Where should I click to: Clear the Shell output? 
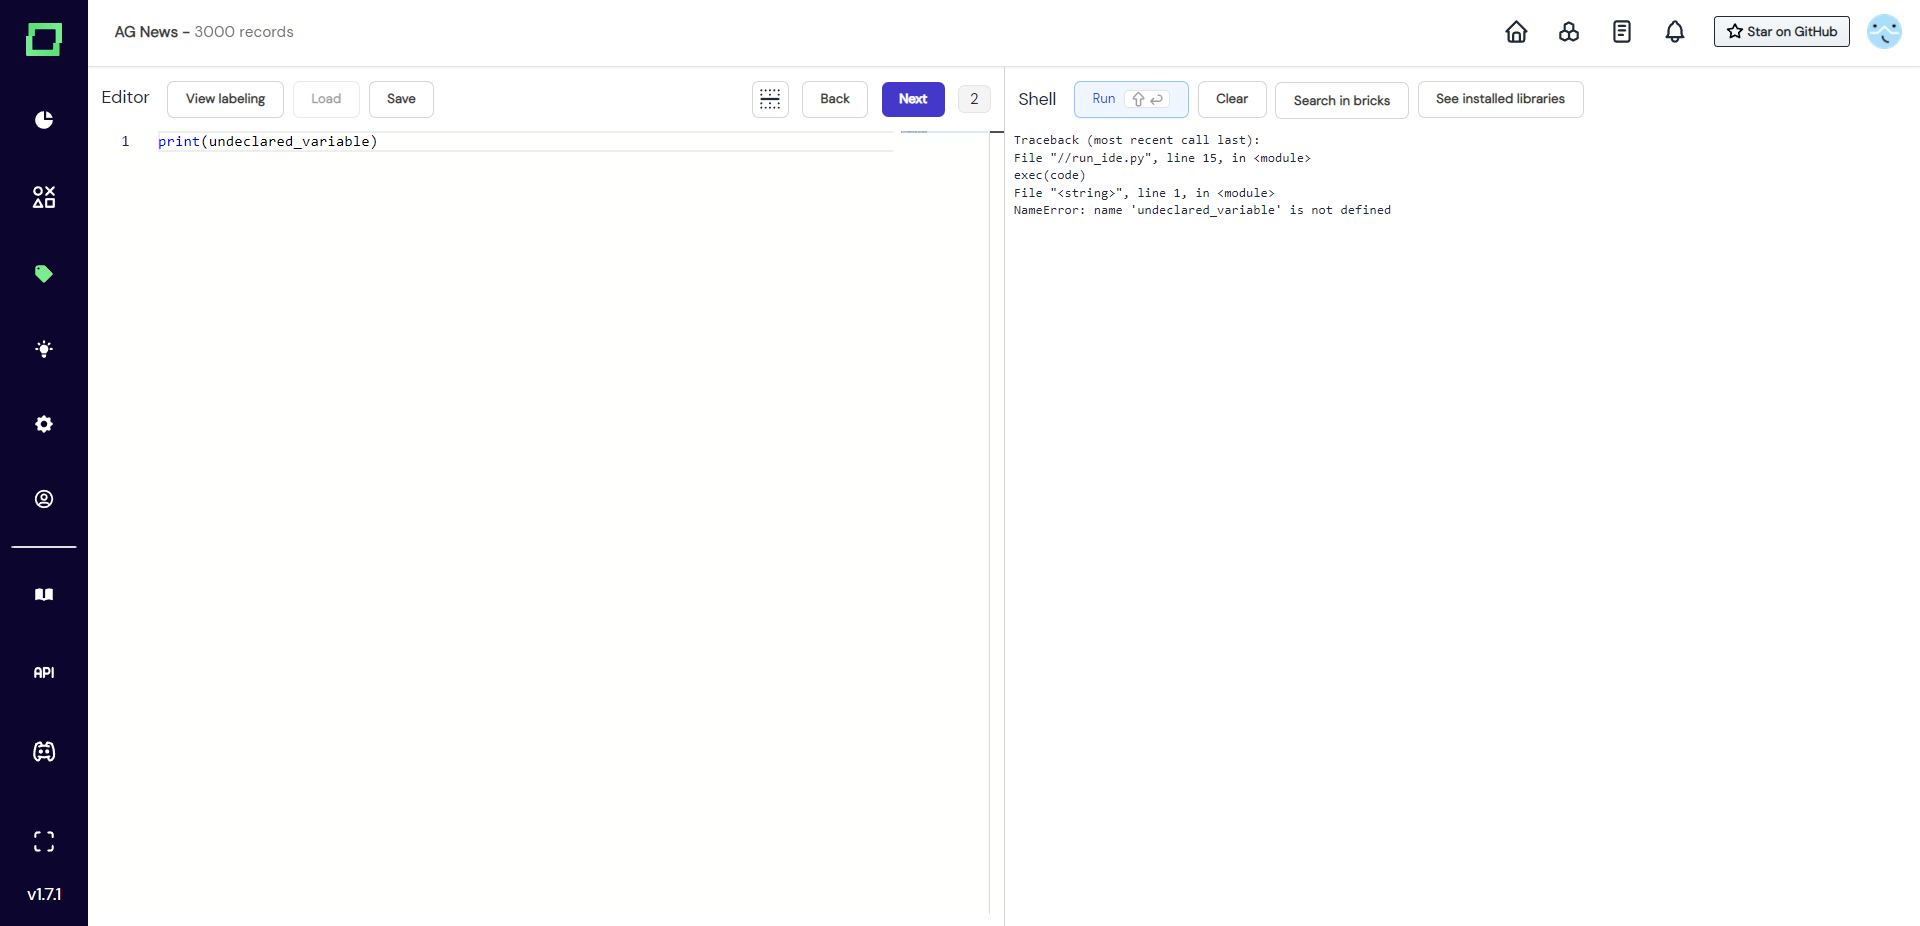coord(1232,99)
